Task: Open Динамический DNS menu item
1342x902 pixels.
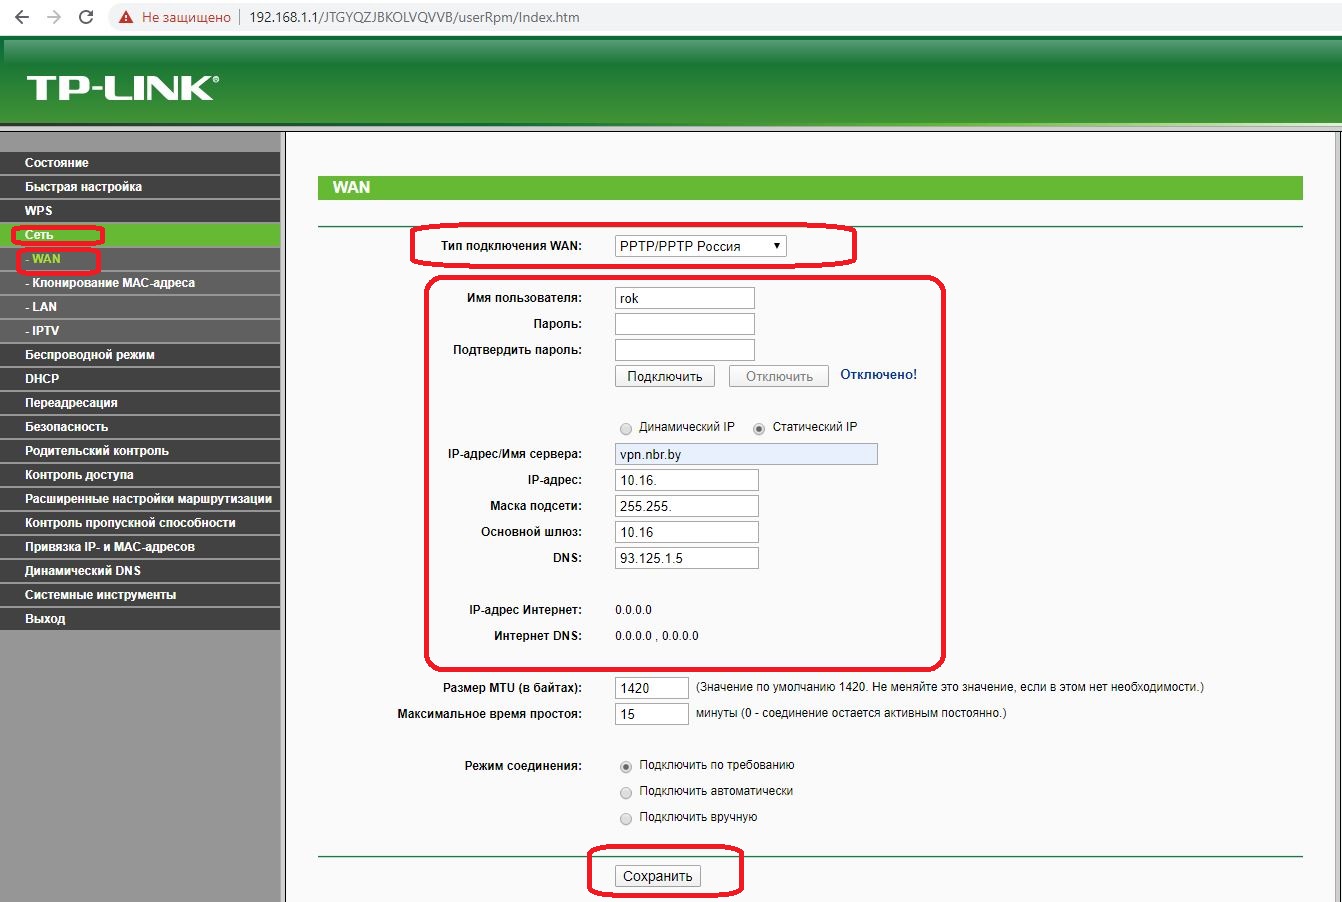Action: coord(140,571)
